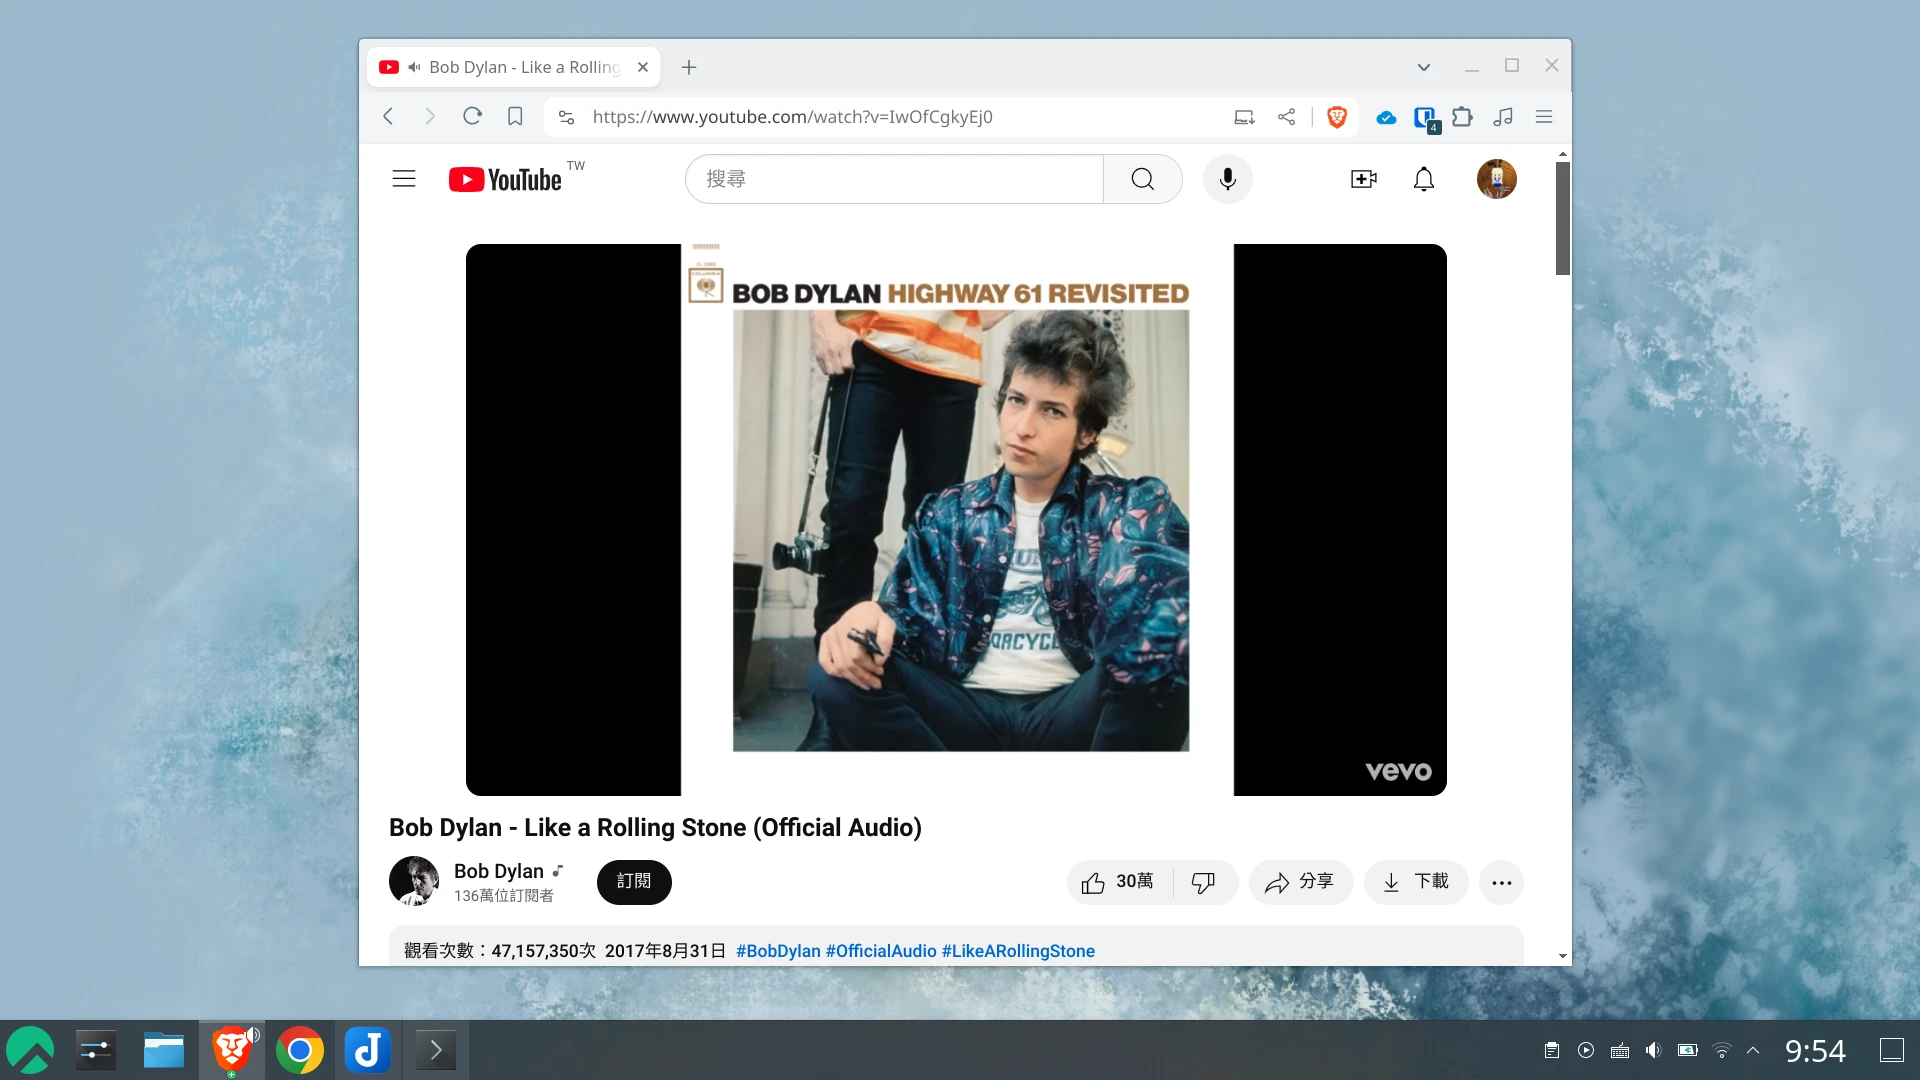Activate voice search microphone

click(x=1227, y=179)
